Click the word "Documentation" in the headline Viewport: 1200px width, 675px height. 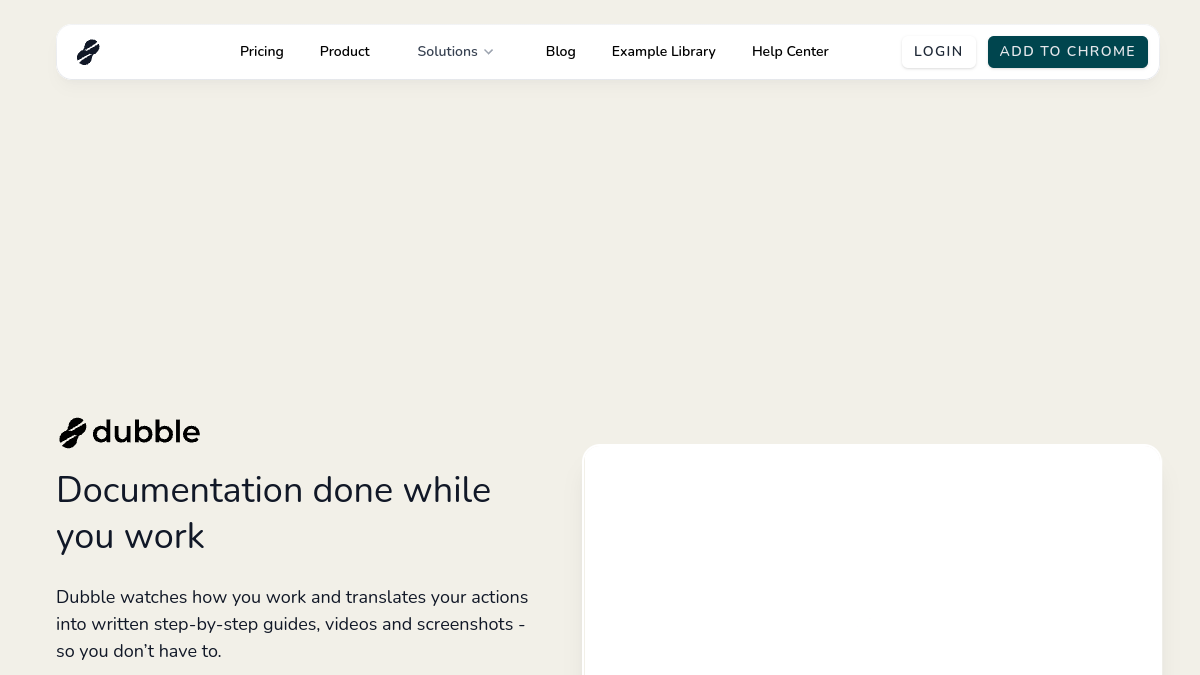pos(180,490)
